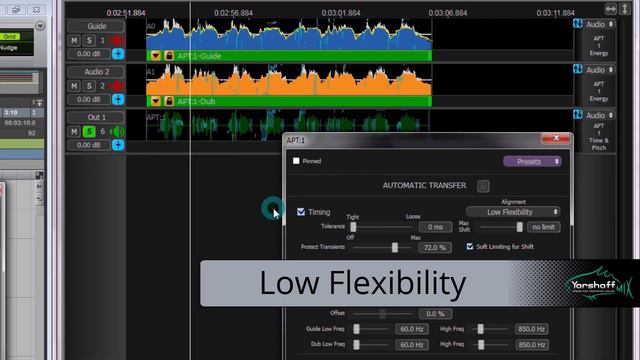Solo the Guide track
This screenshot has height=360, width=640.
(89, 40)
